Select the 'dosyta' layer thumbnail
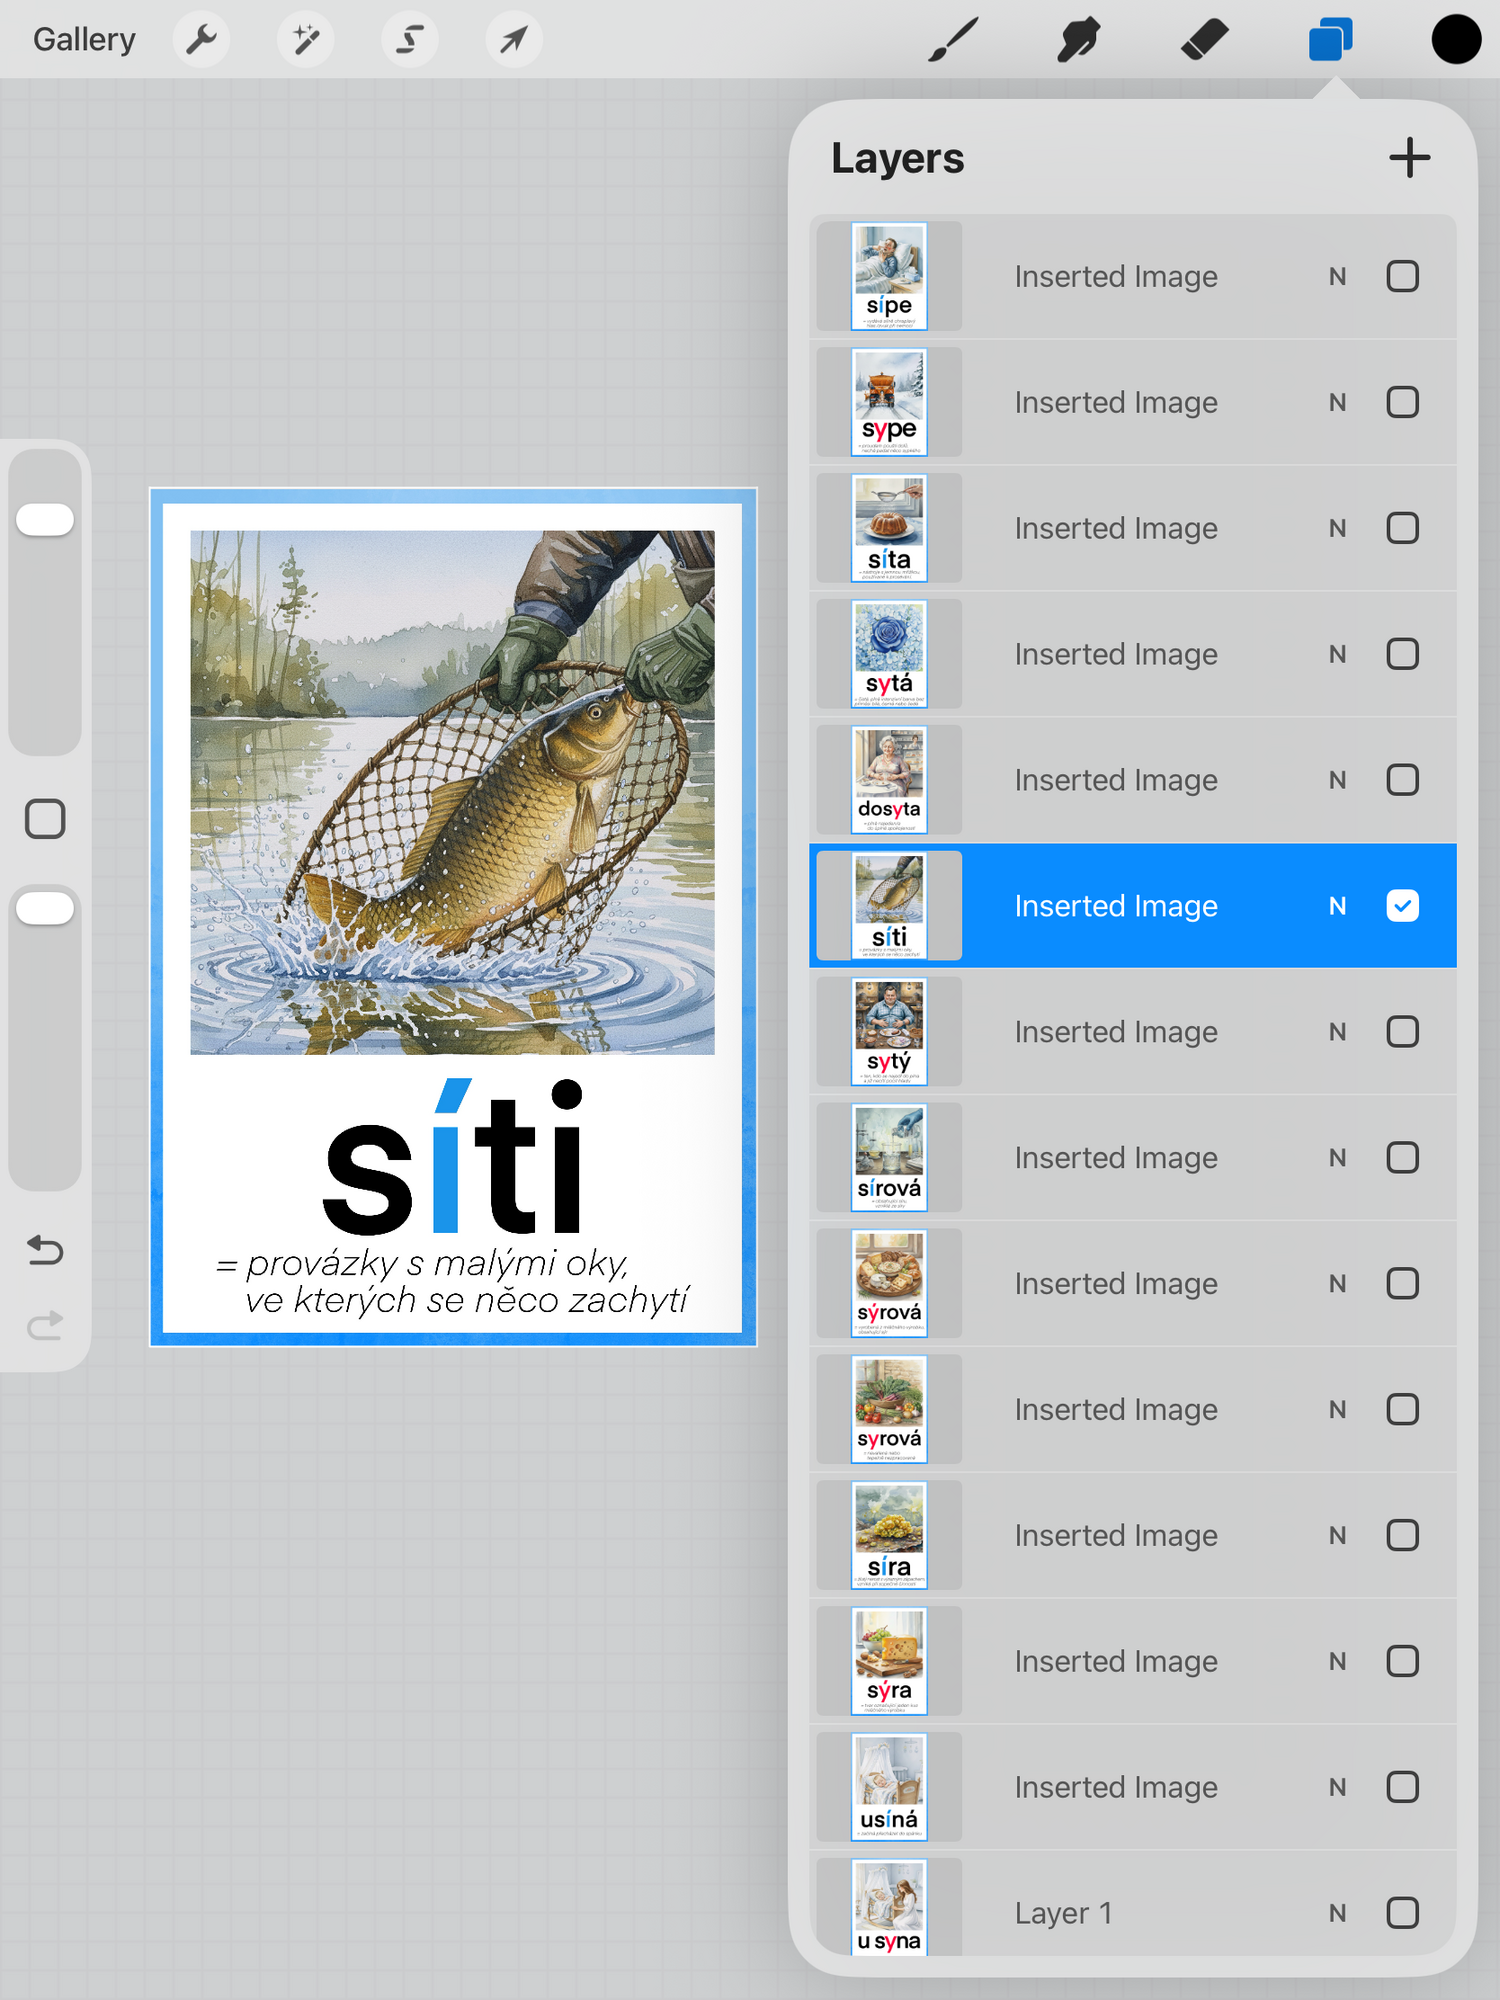 (x=889, y=780)
